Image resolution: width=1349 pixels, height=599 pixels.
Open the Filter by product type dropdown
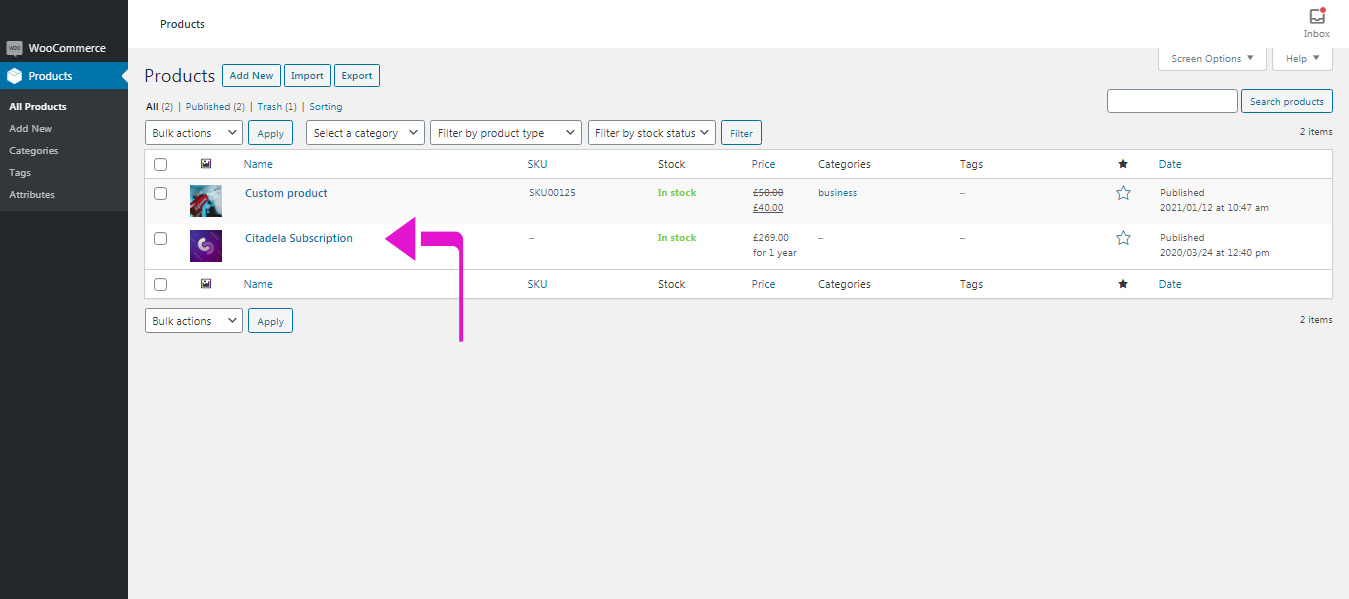(x=506, y=133)
